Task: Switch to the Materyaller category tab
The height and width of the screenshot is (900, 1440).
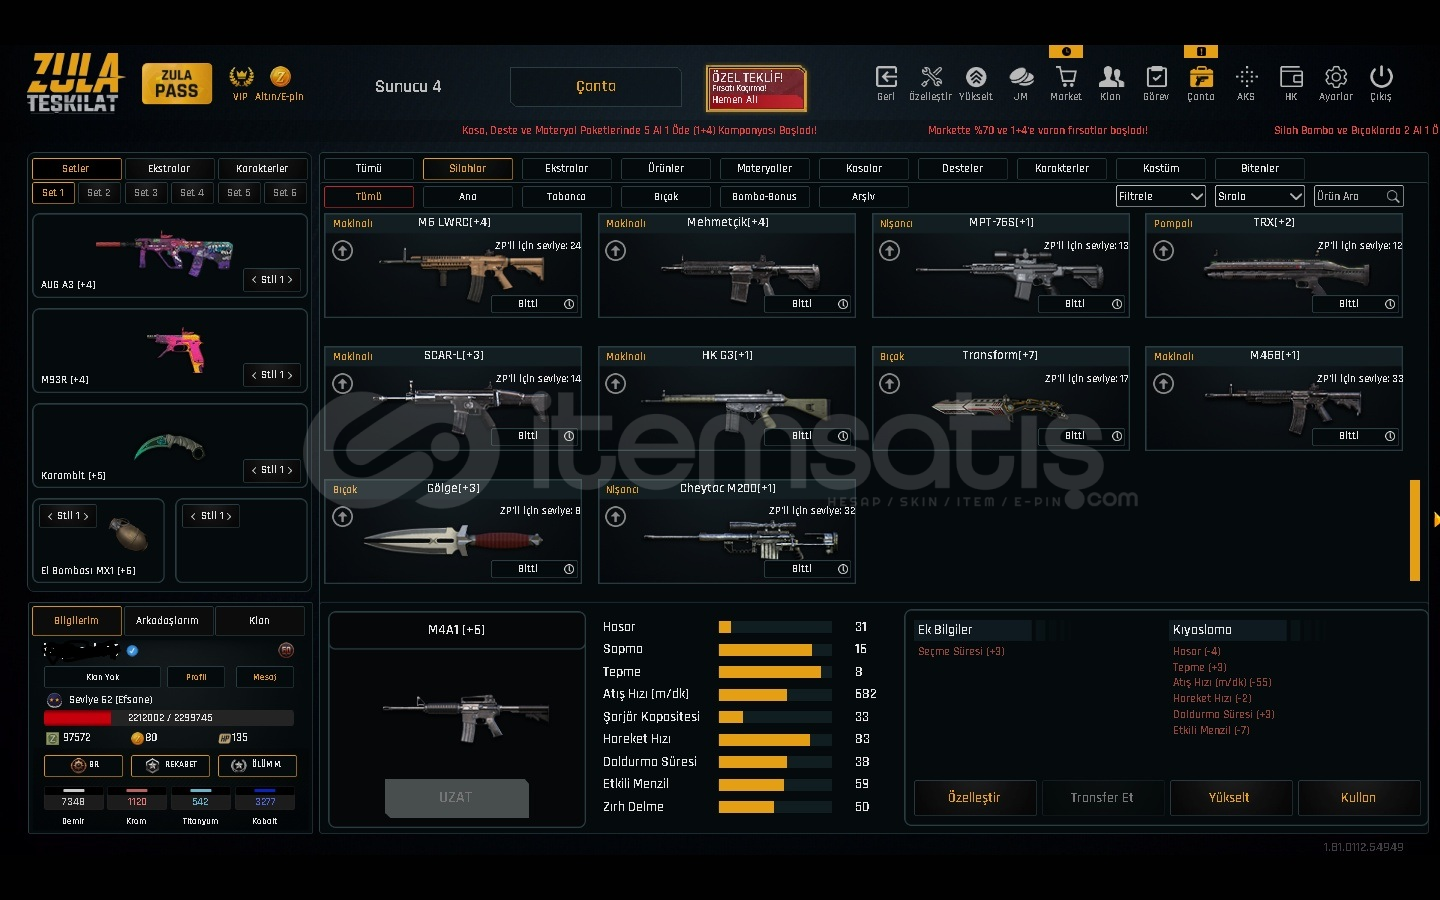Action: (x=765, y=169)
